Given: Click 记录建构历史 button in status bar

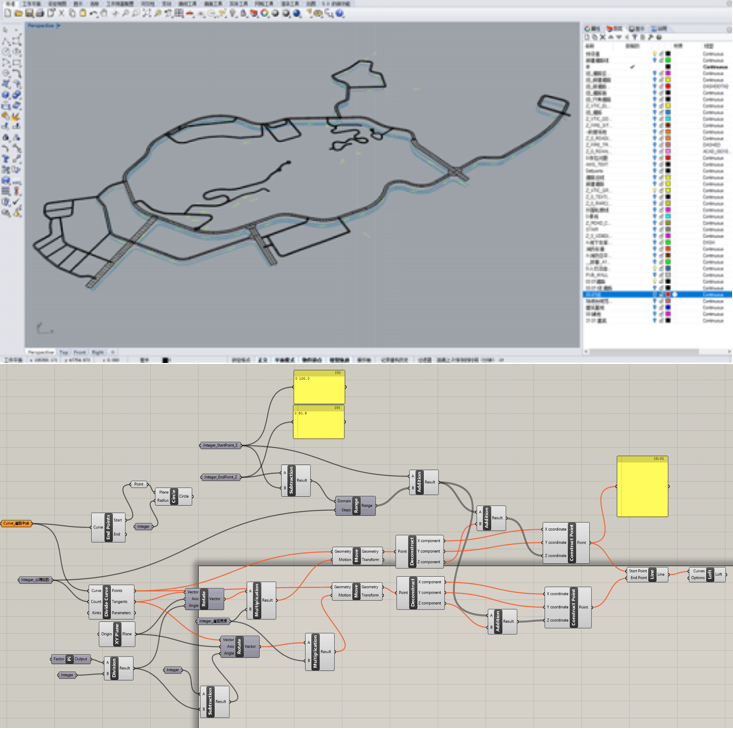Looking at the screenshot, I should pyautogui.click(x=395, y=360).
